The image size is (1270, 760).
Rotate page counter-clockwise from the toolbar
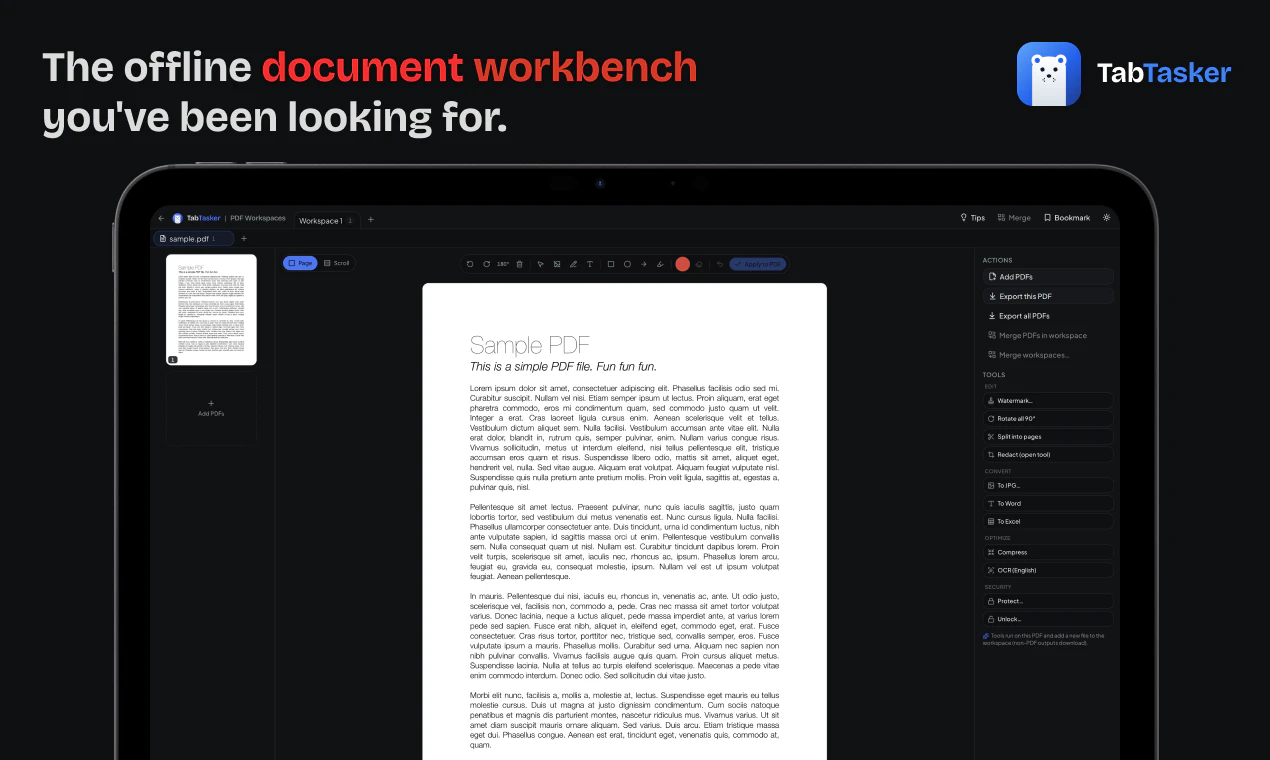[x=470, y=264]
